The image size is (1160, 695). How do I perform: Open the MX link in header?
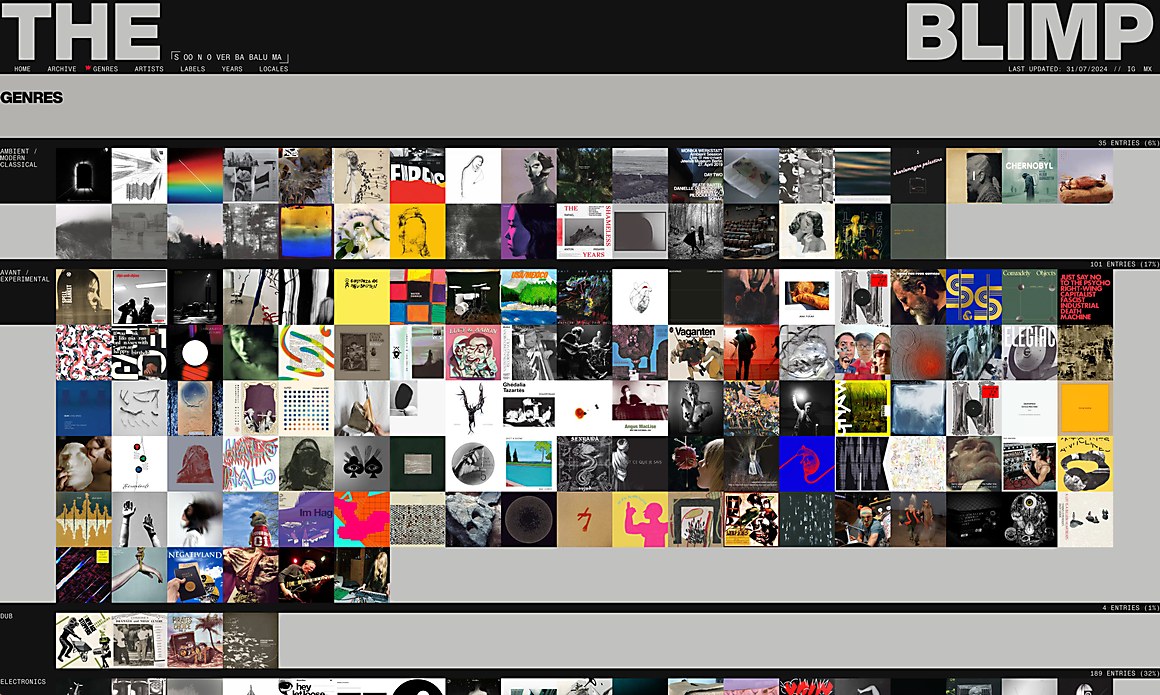tap(1147, 69)
